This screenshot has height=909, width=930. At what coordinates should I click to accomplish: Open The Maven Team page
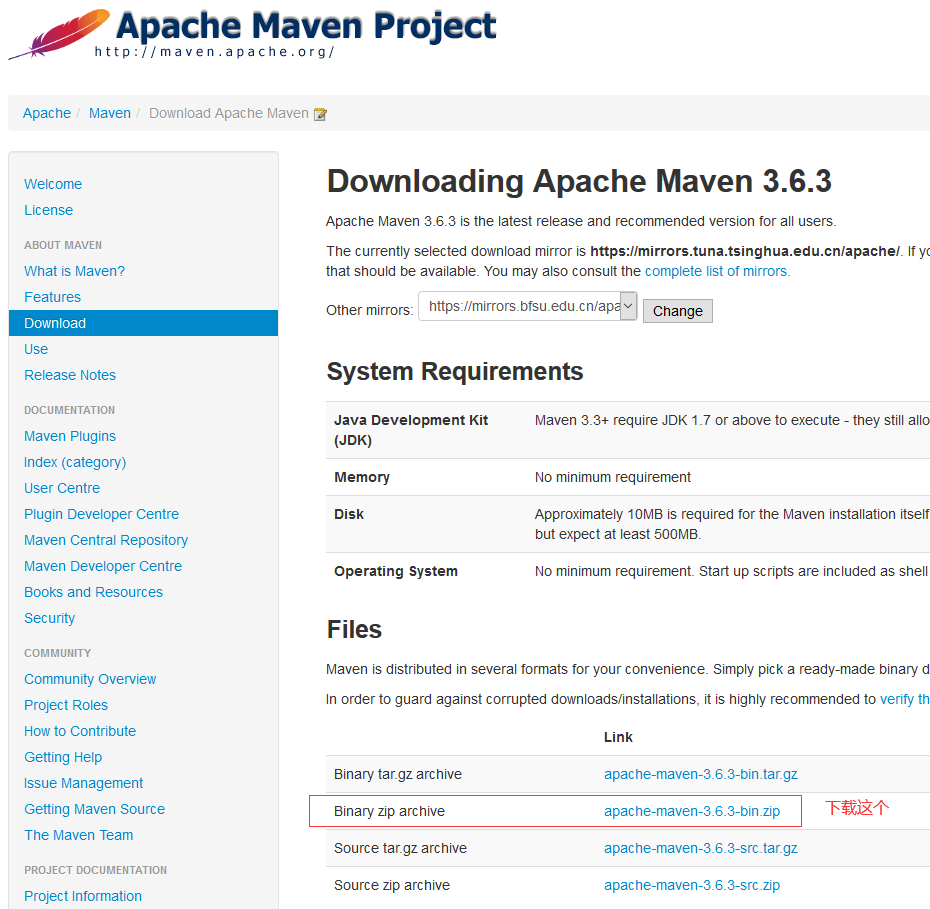78,835
